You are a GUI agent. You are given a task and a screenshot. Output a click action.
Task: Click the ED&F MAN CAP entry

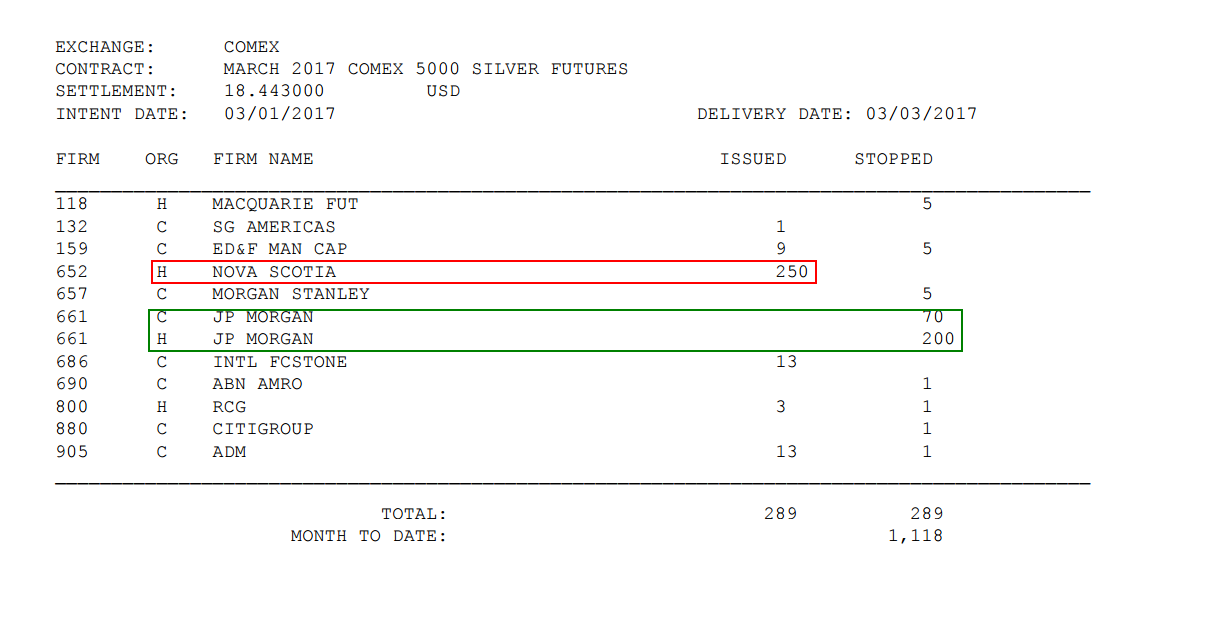pos(280,249)
